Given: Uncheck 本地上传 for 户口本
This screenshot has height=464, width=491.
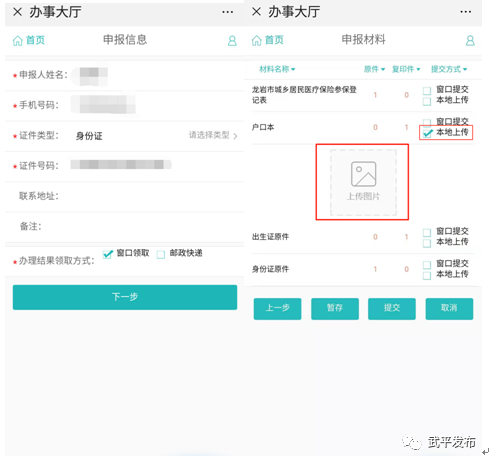Looking at the screenshot, I should pos(427,133).
